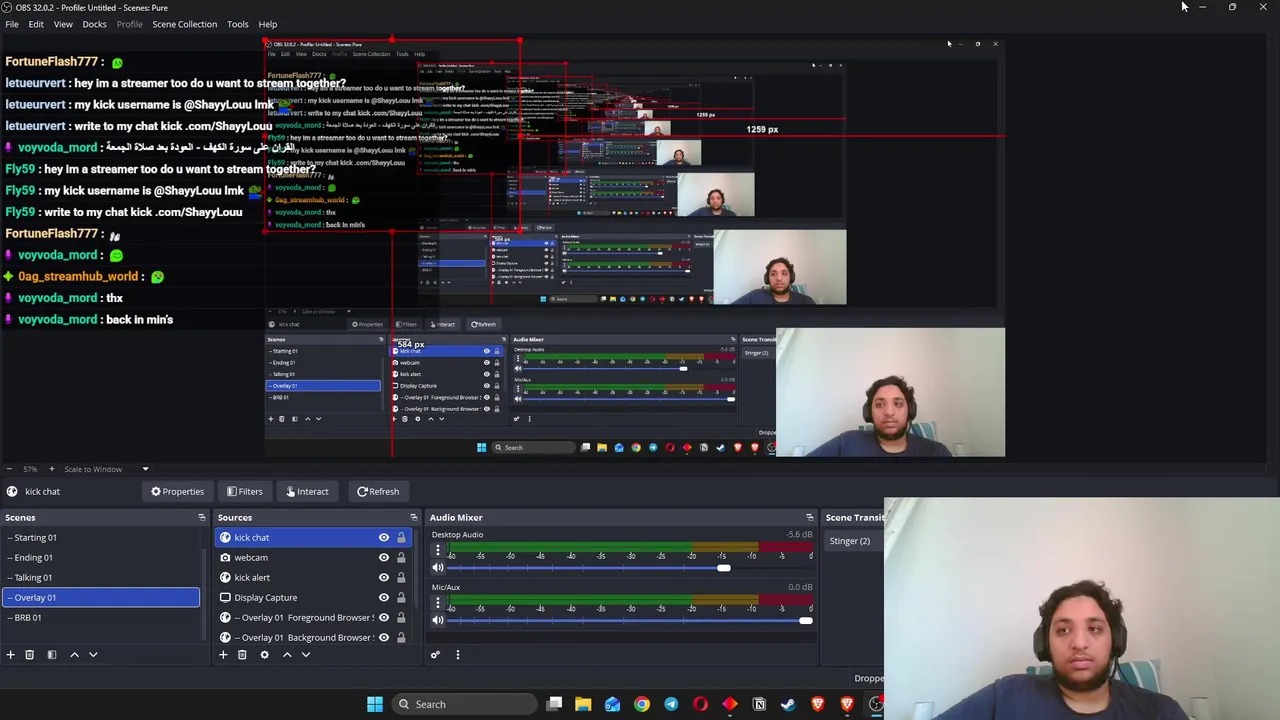Hide the webcam source
This screenshot has height=720, width=1280.
coord(383,558)
